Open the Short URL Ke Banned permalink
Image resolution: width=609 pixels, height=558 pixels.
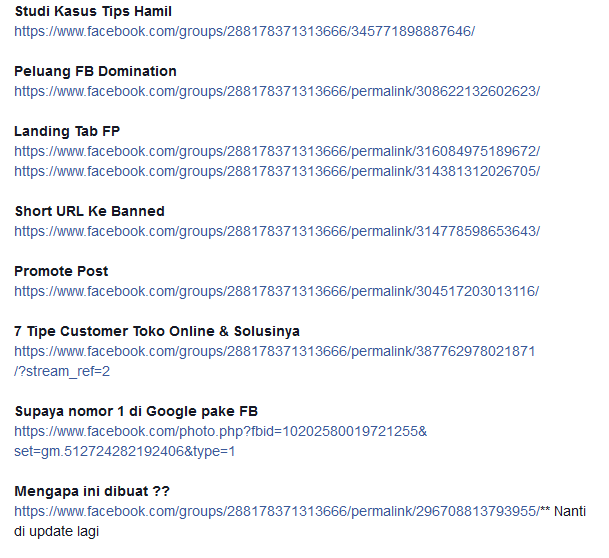point(277,231)
